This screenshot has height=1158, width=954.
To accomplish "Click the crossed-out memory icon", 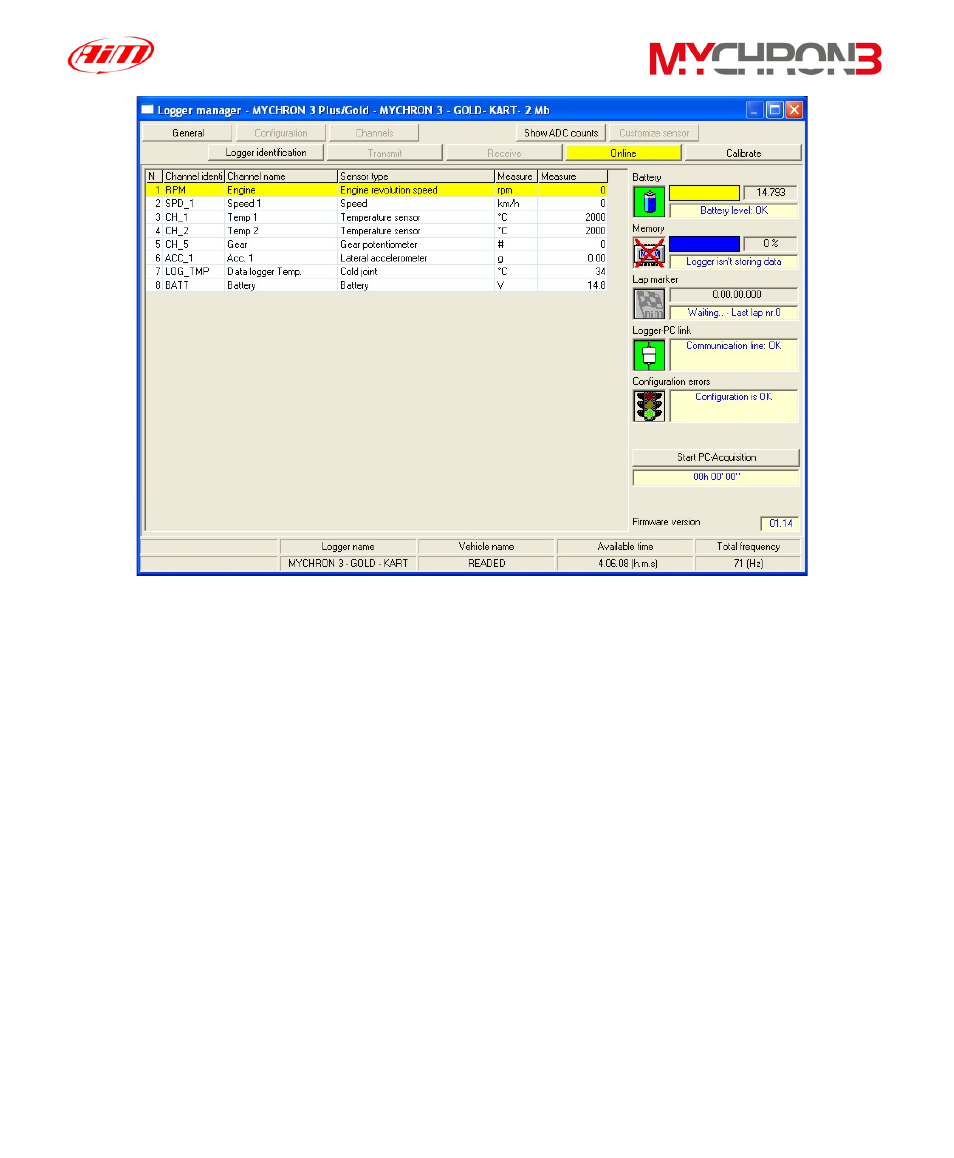I will [x=648, y=253].
